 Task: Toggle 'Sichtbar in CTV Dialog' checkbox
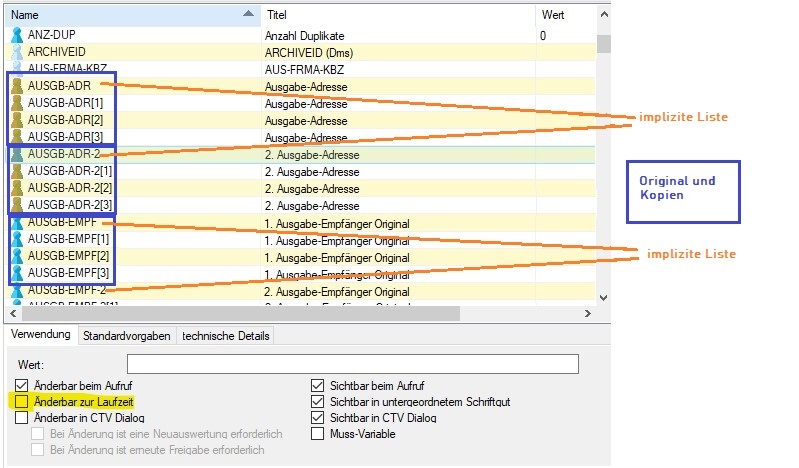point(318,418)
